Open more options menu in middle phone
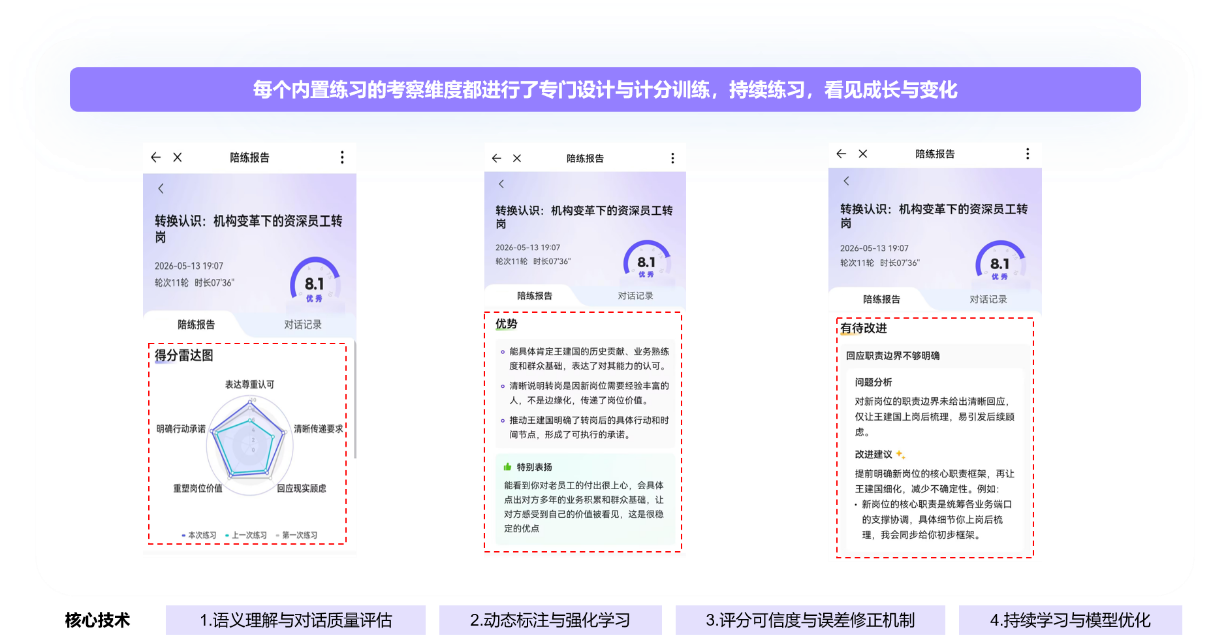The width and height of the screenshot is (1211, 640). (x=671, y=158)
